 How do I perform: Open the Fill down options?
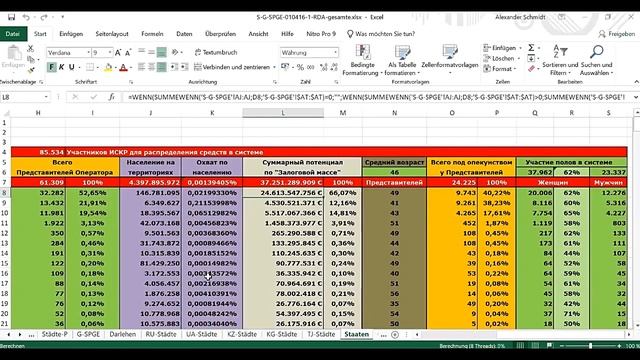coord(531,59)
